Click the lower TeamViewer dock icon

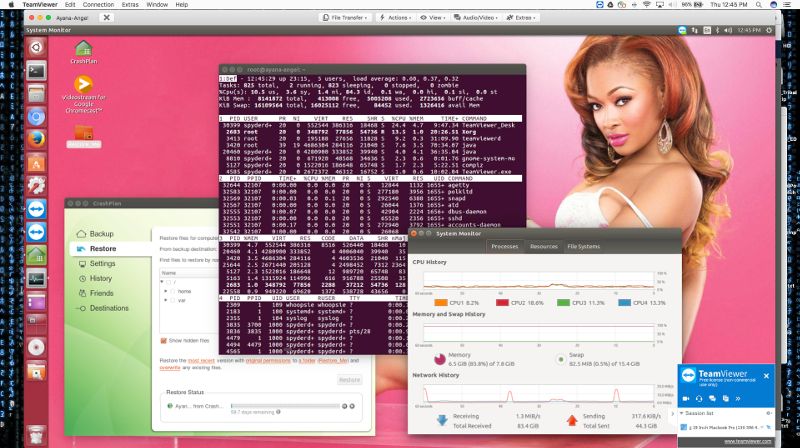36,232
